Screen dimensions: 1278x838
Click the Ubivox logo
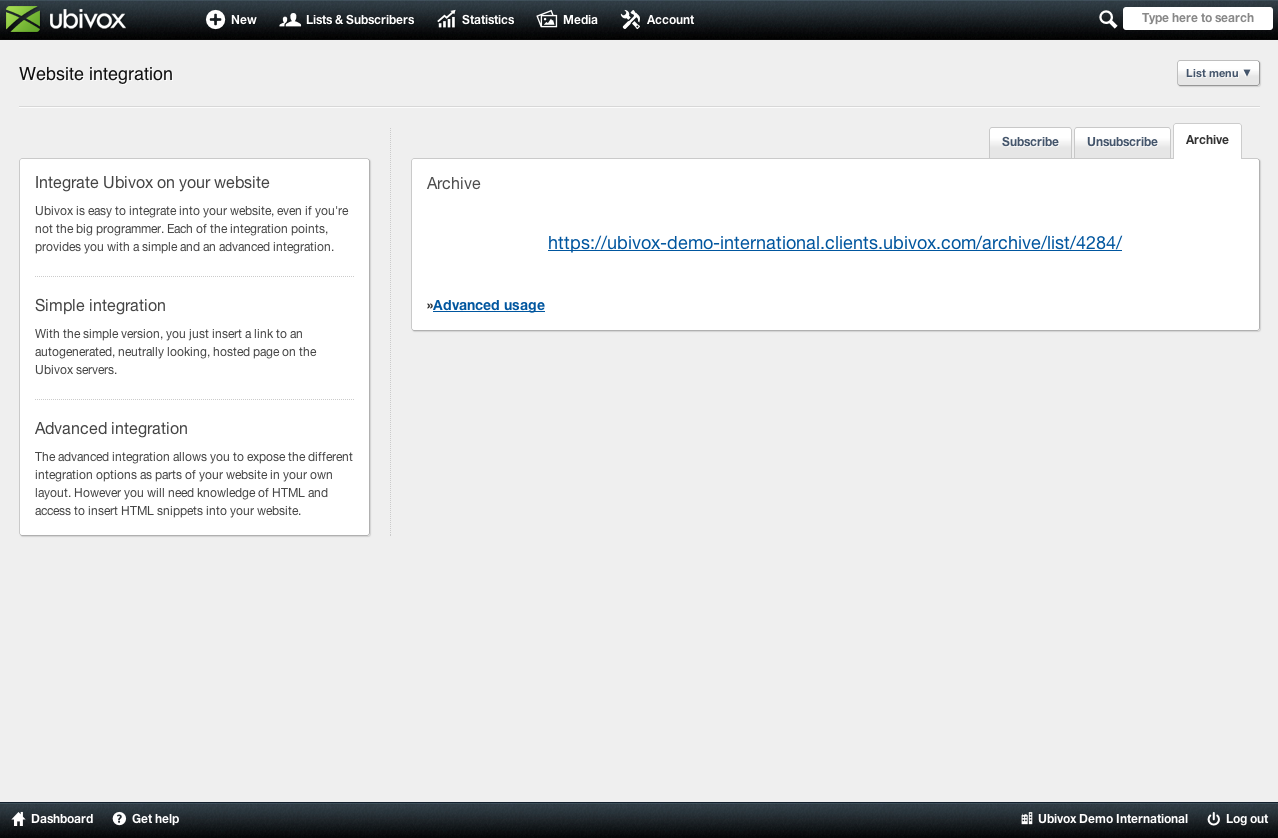[x=66, y=19]
